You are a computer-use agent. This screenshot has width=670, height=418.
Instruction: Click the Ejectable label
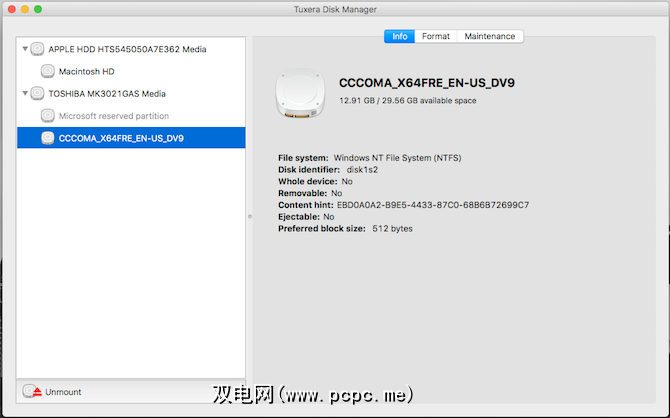299,217
